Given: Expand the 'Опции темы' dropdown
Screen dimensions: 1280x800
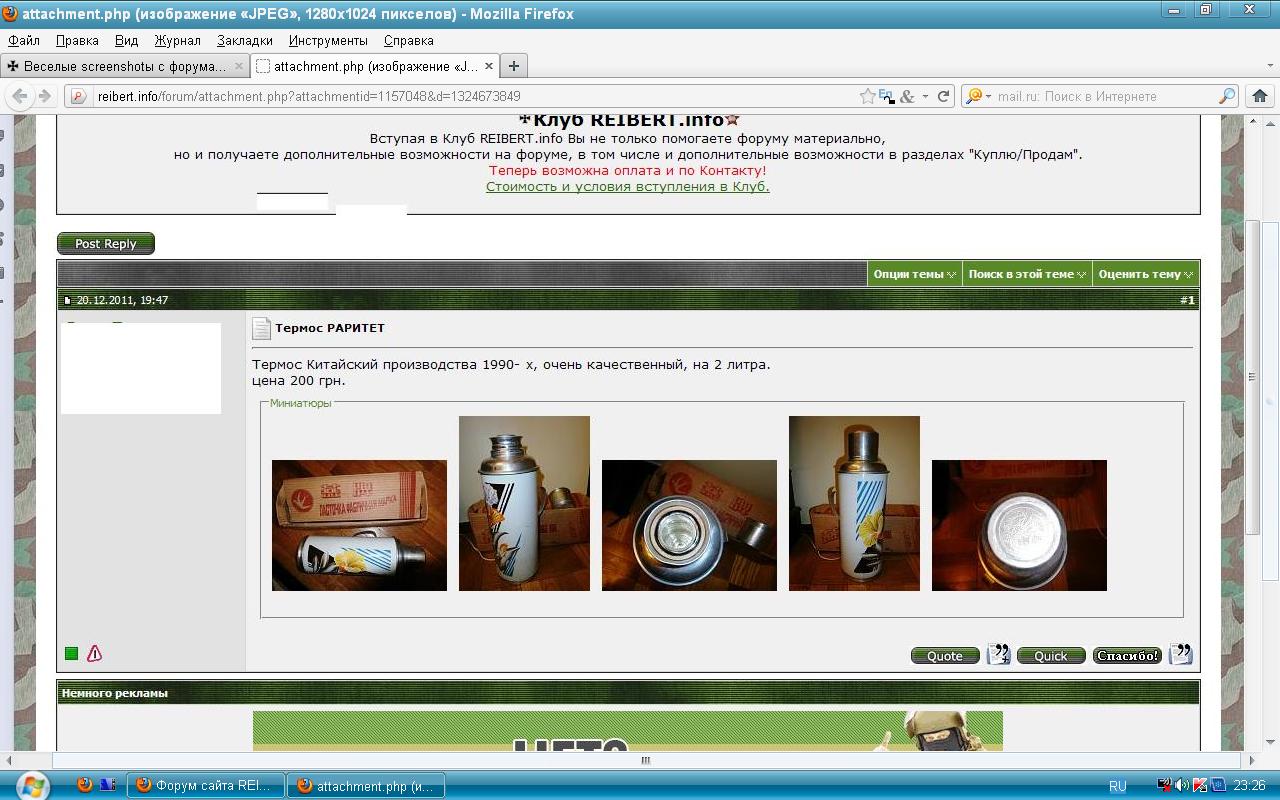Looking at the screenshot, I should pyautogui.click(x=914, y=274).
